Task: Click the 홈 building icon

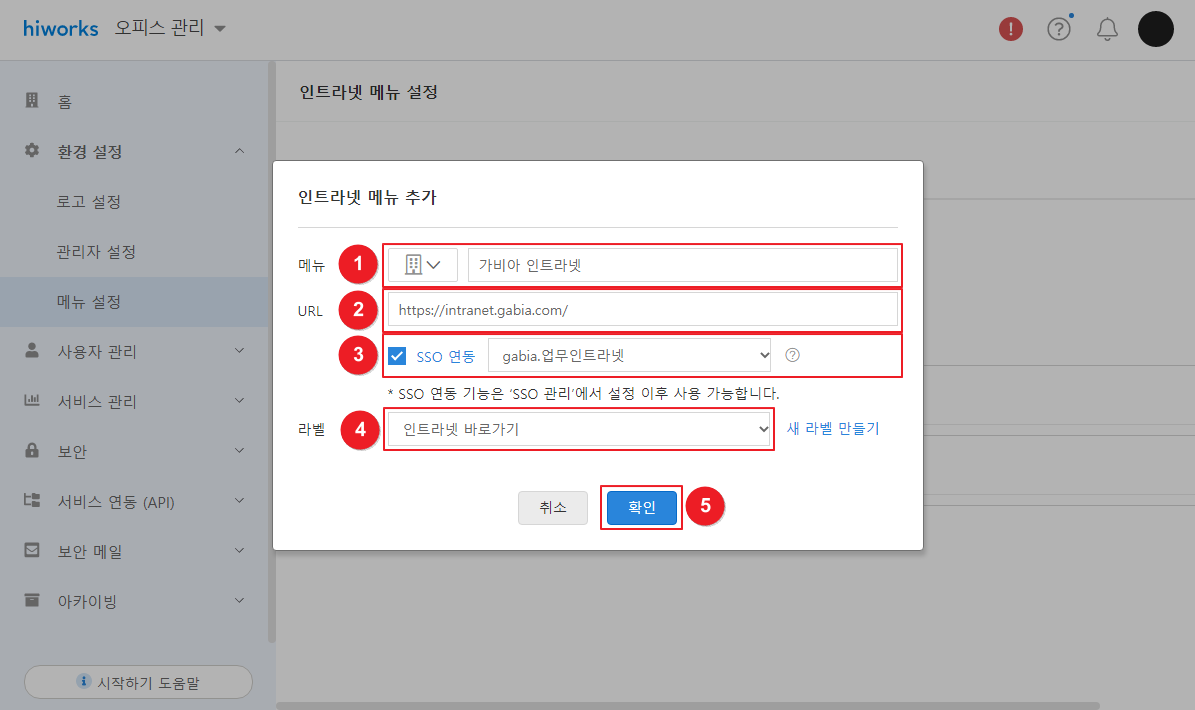Action: tap(32, 101)
